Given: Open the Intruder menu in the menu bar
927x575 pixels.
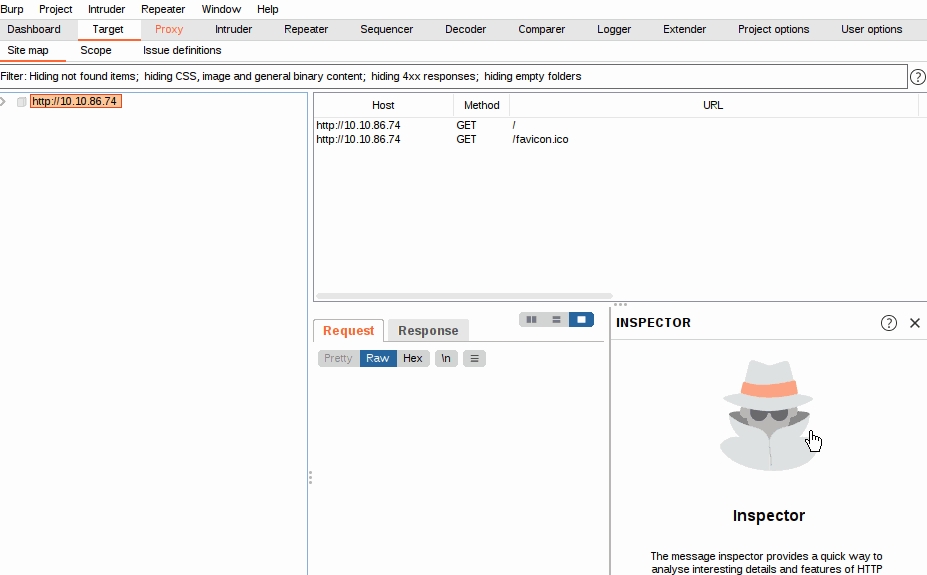Looking at the screenshot, I should 107,9.
